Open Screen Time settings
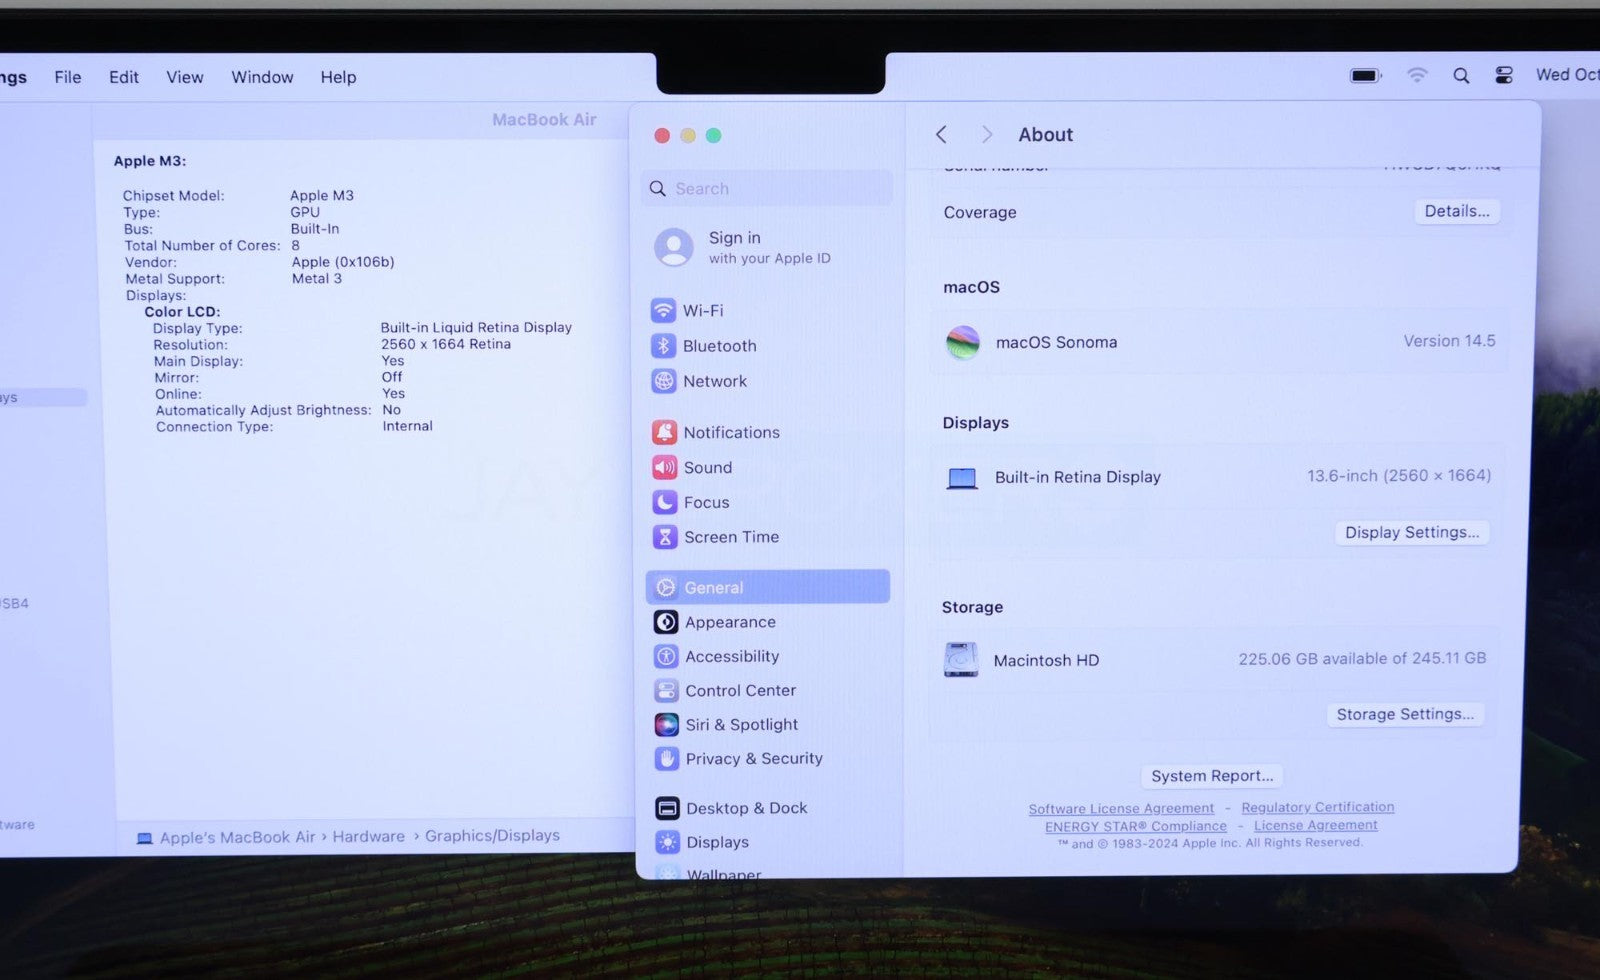The image size is (1600, 980). pos(730,537)
